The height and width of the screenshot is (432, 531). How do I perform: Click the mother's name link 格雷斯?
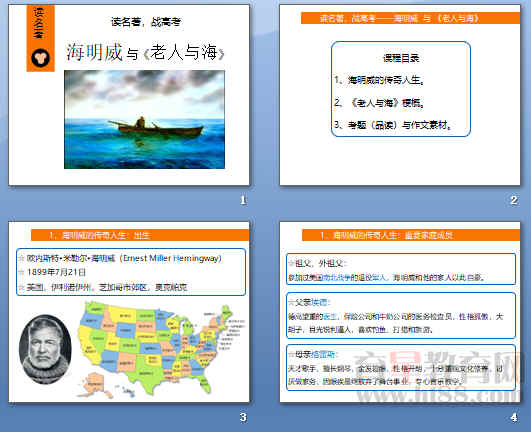pos(323,354)
